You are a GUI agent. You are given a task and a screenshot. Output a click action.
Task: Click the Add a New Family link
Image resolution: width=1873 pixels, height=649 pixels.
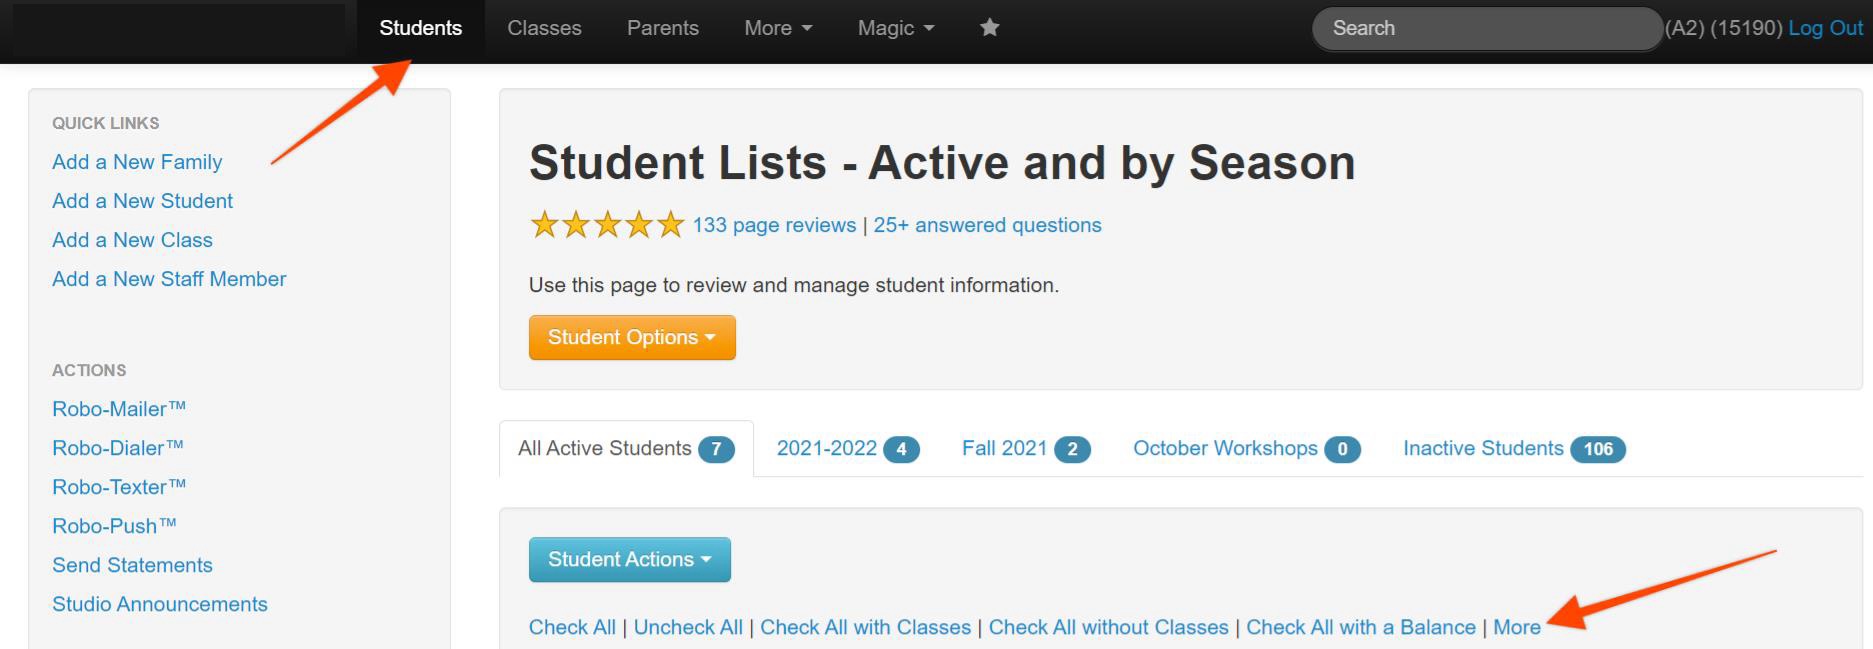(137, 162)
